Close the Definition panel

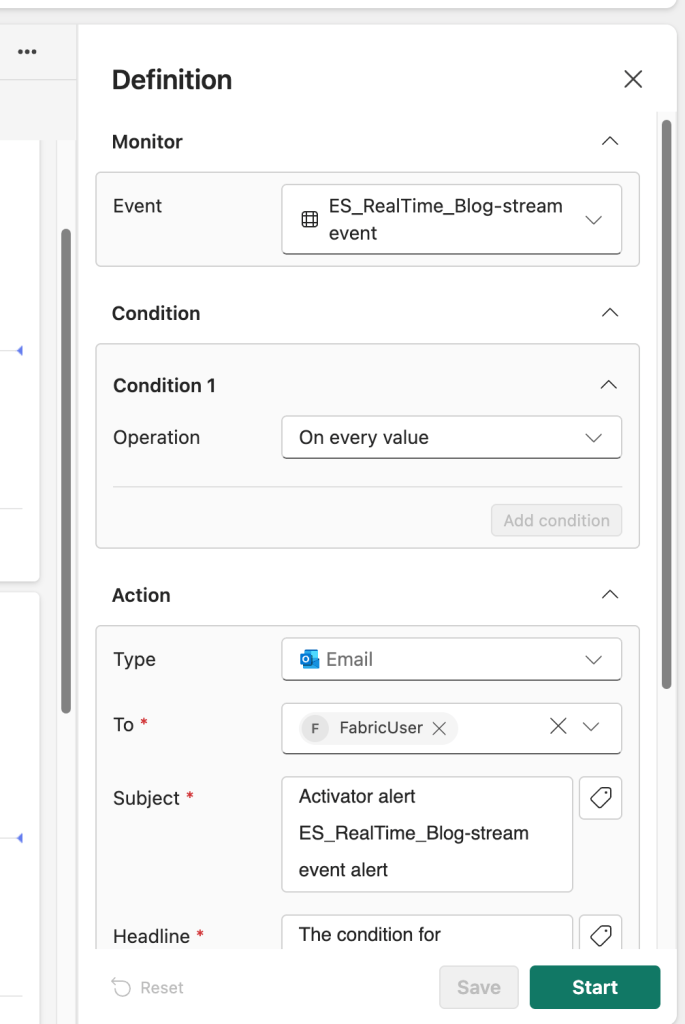pos(633,80)
